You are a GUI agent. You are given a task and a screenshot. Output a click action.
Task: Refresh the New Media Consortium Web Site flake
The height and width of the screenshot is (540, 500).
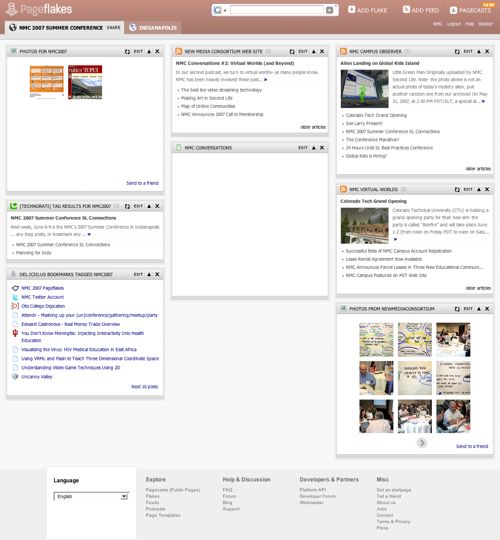pos(292,51)
